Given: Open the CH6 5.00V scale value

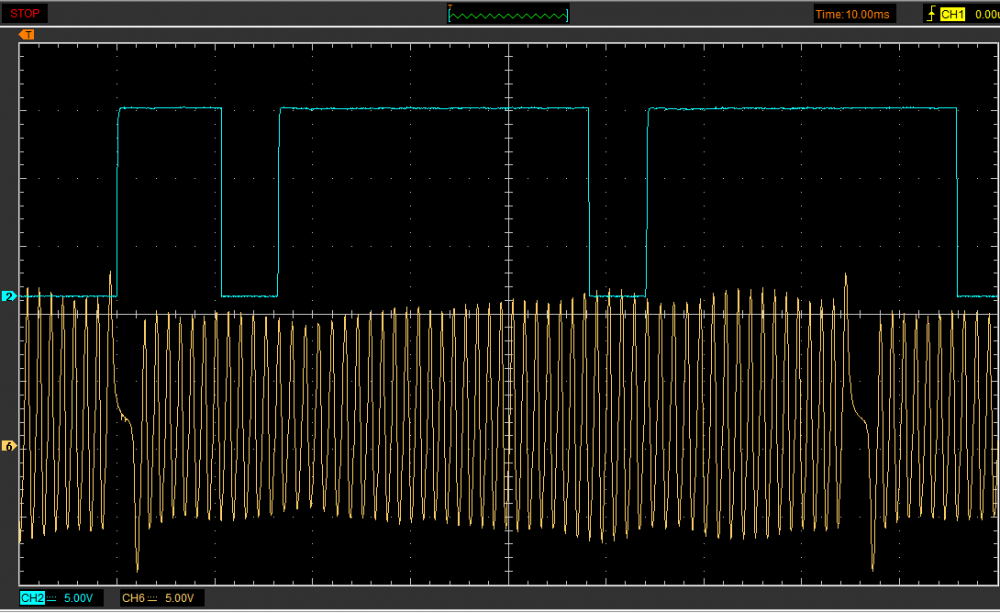Looking at the screenshot, I should click(180, 598).
